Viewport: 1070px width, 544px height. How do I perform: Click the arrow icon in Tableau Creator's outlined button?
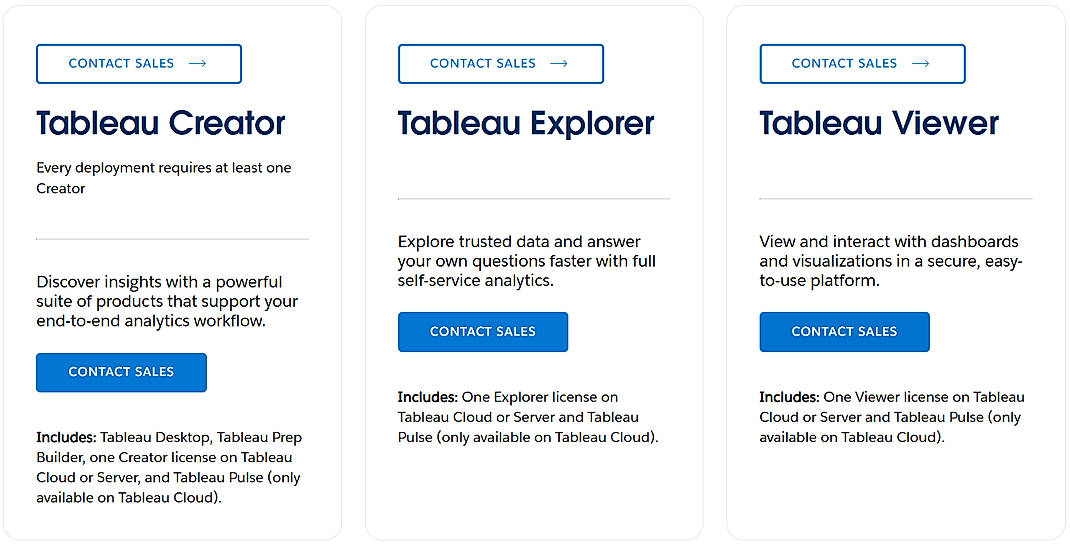(x=197, y=64)
